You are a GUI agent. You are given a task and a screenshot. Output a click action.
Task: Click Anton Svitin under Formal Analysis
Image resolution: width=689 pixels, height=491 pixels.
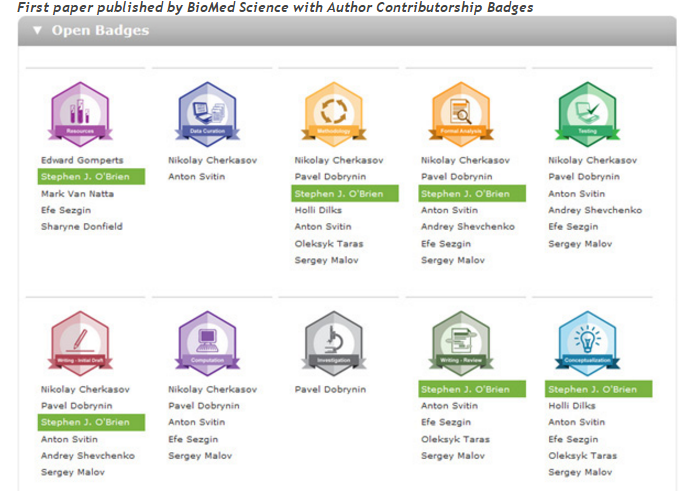click(x=450, y=210)
